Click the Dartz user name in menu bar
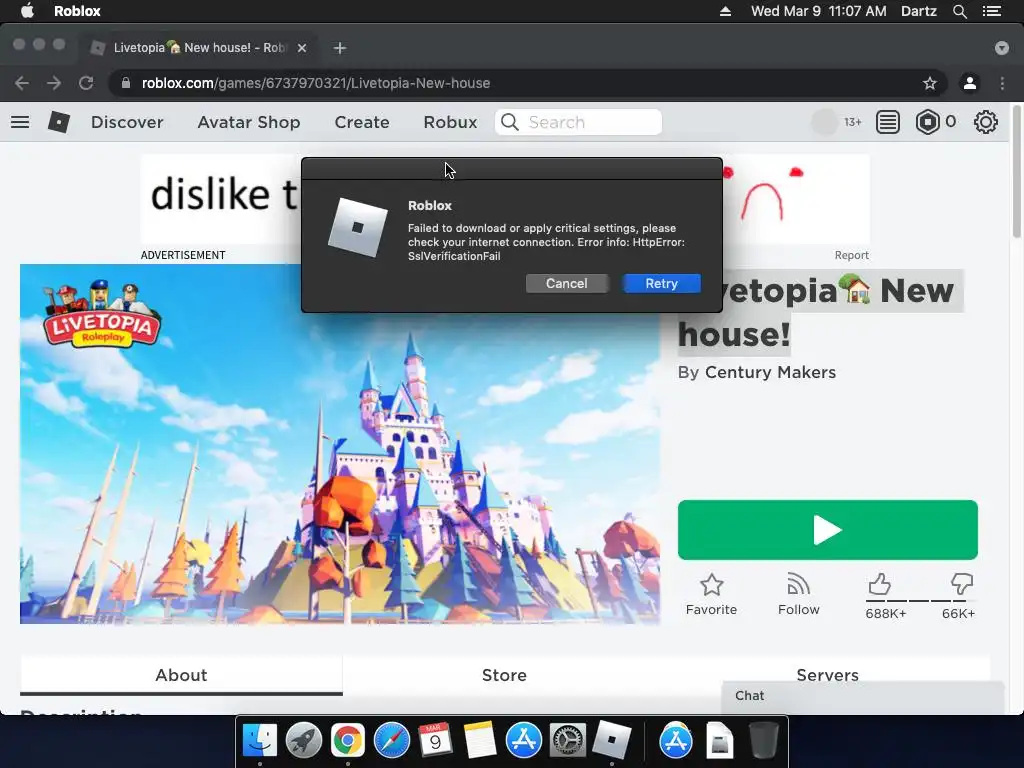 click(918, 11)
